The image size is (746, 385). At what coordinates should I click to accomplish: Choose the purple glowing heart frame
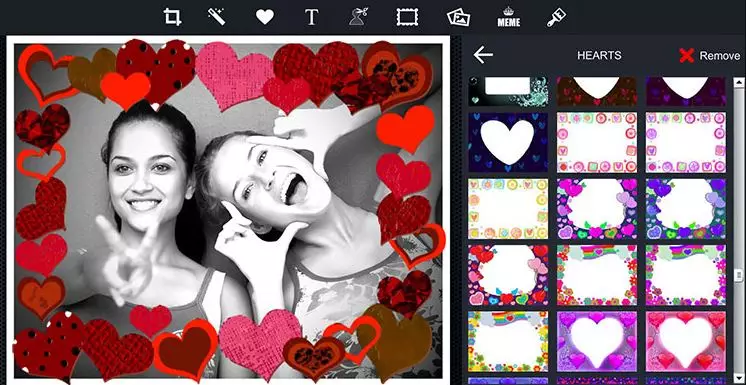[x=597, y=341]
